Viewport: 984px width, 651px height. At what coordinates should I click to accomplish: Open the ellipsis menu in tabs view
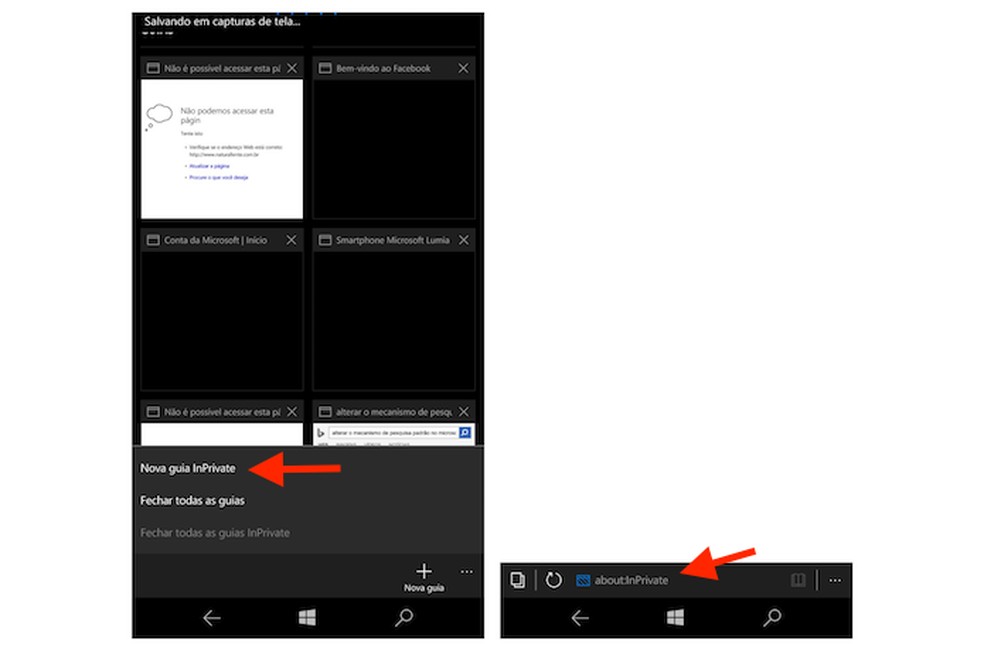(466, 571)
